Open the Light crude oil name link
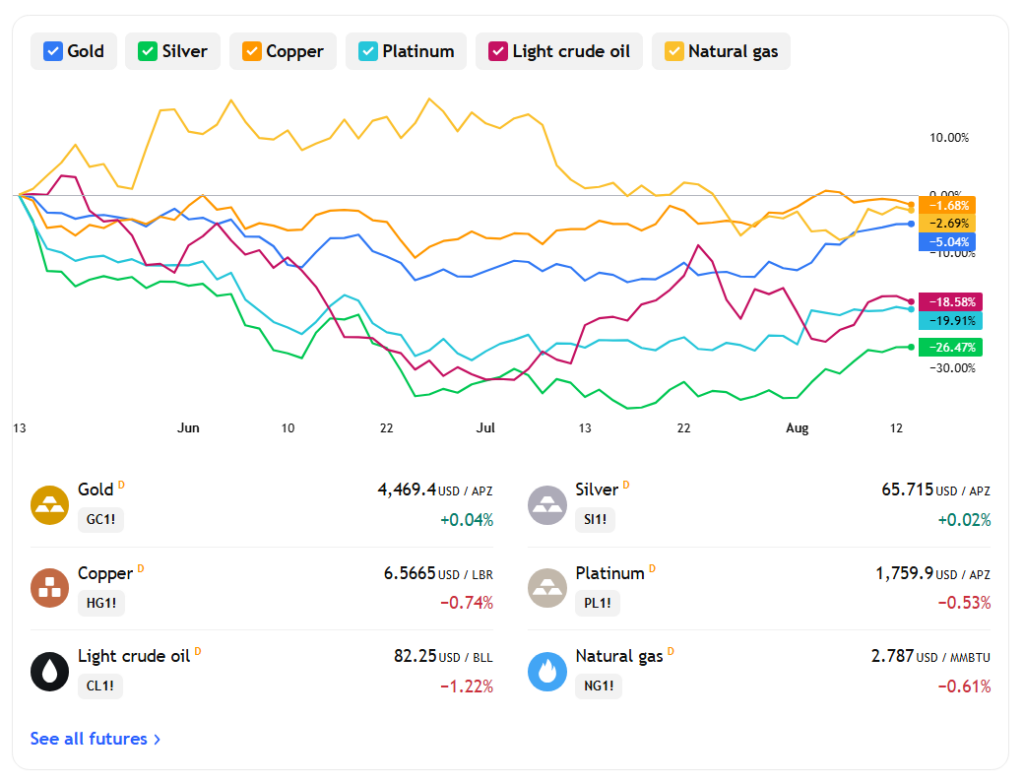 tap(134, 656)
